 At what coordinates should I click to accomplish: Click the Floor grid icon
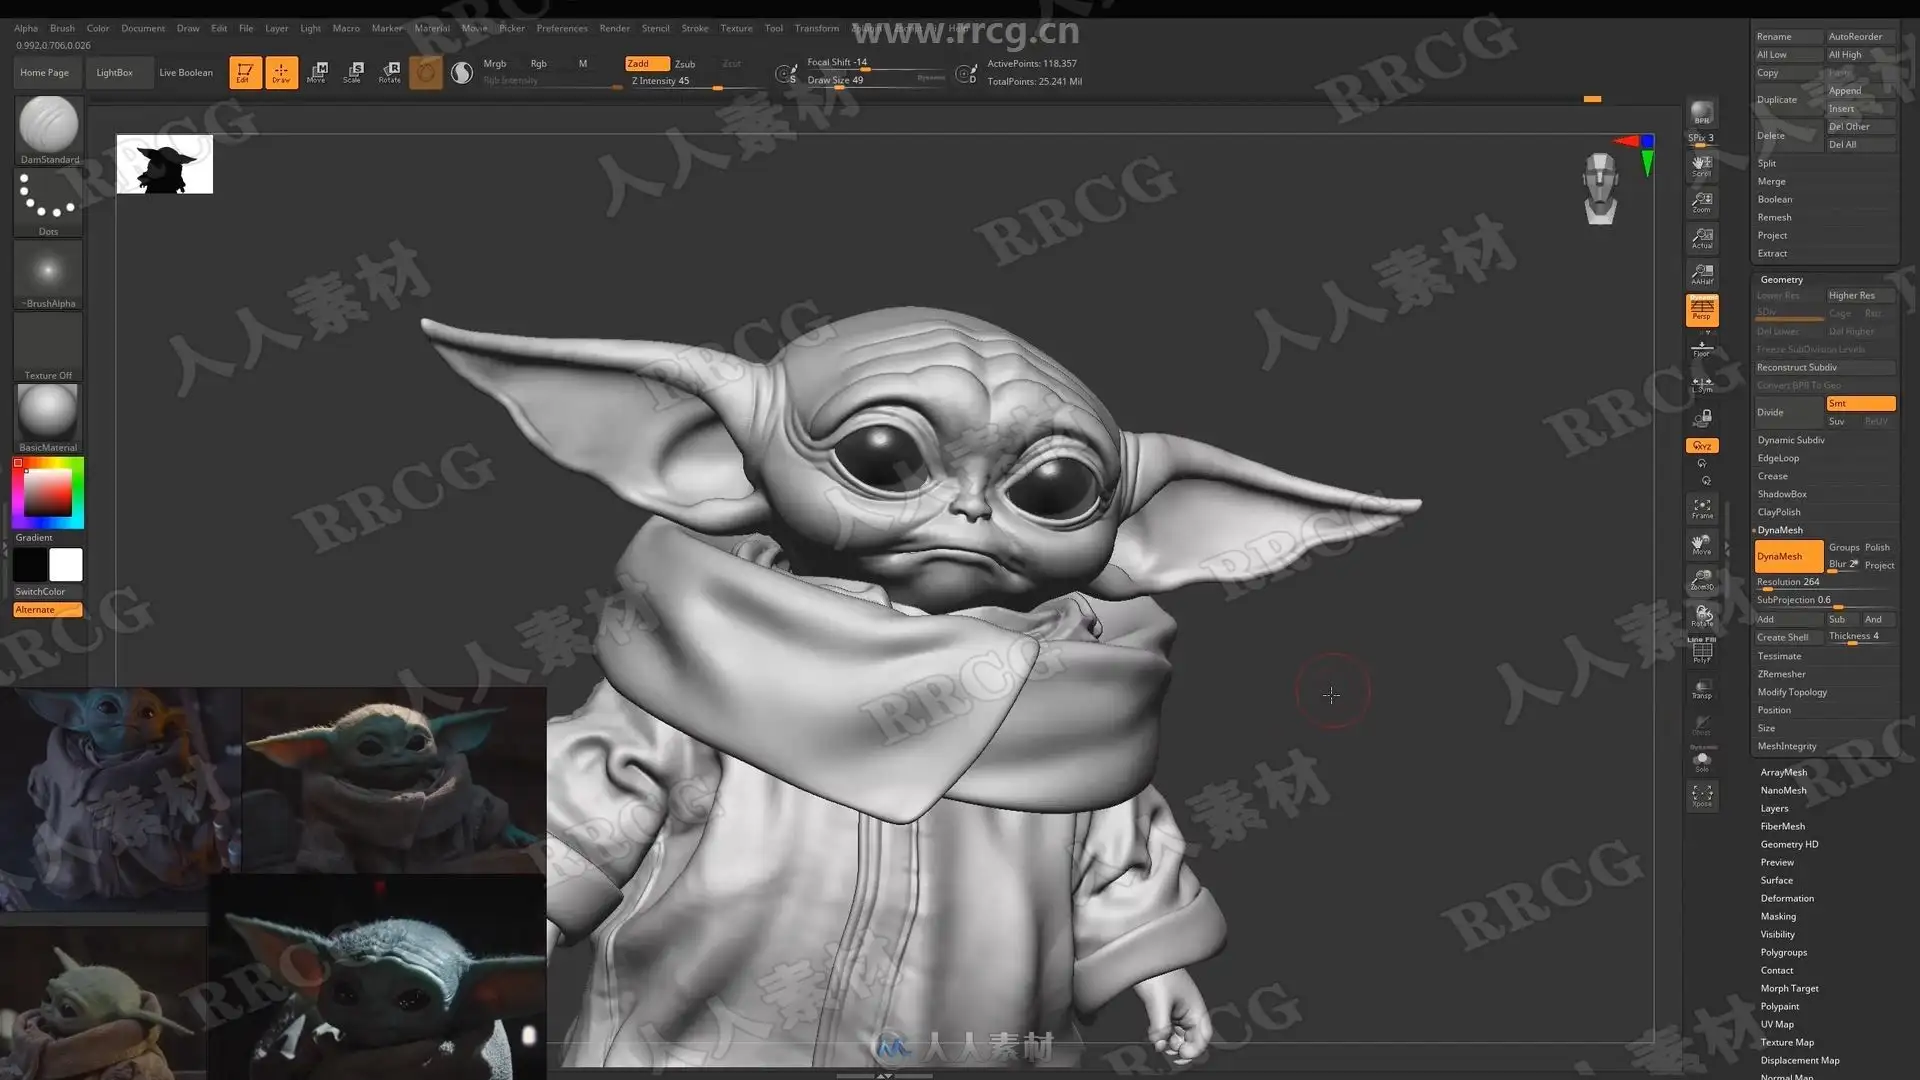tap(1702, 348)
